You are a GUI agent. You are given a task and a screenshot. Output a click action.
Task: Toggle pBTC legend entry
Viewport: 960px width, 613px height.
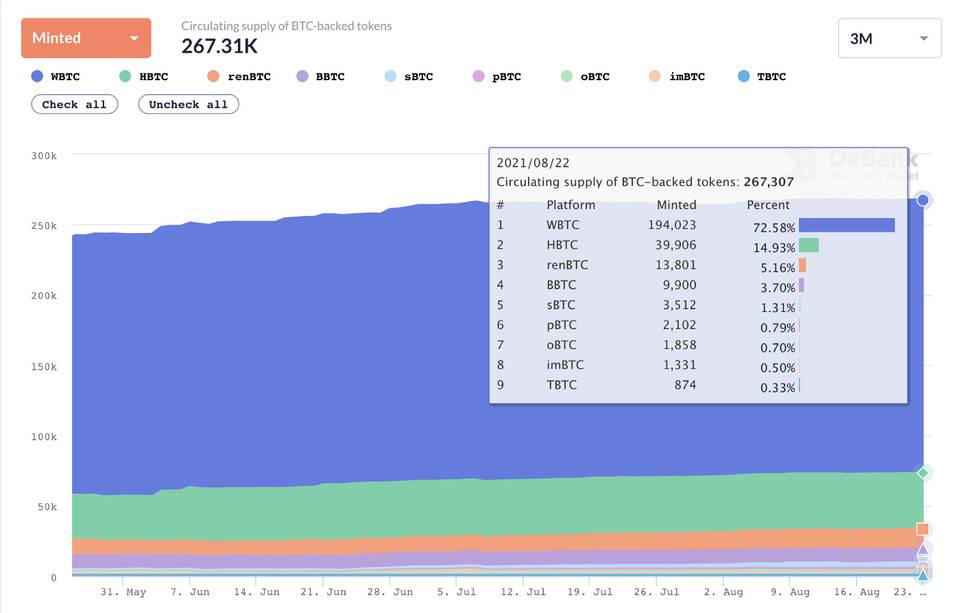(497, 77)
